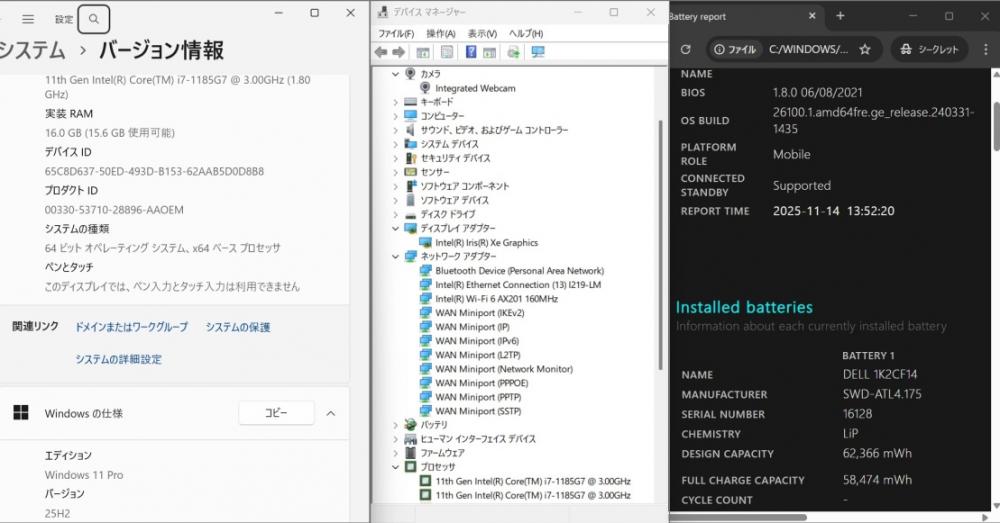Toggle console tree icon in Device Manager toolbar
The image size is (1000, 523).
pos(422,52)
